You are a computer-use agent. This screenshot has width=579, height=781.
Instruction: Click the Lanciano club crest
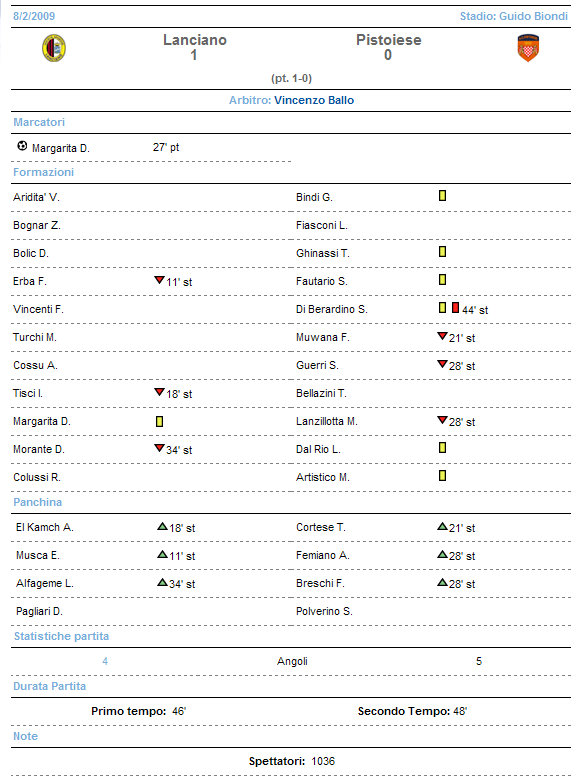(x=54, y=48)
